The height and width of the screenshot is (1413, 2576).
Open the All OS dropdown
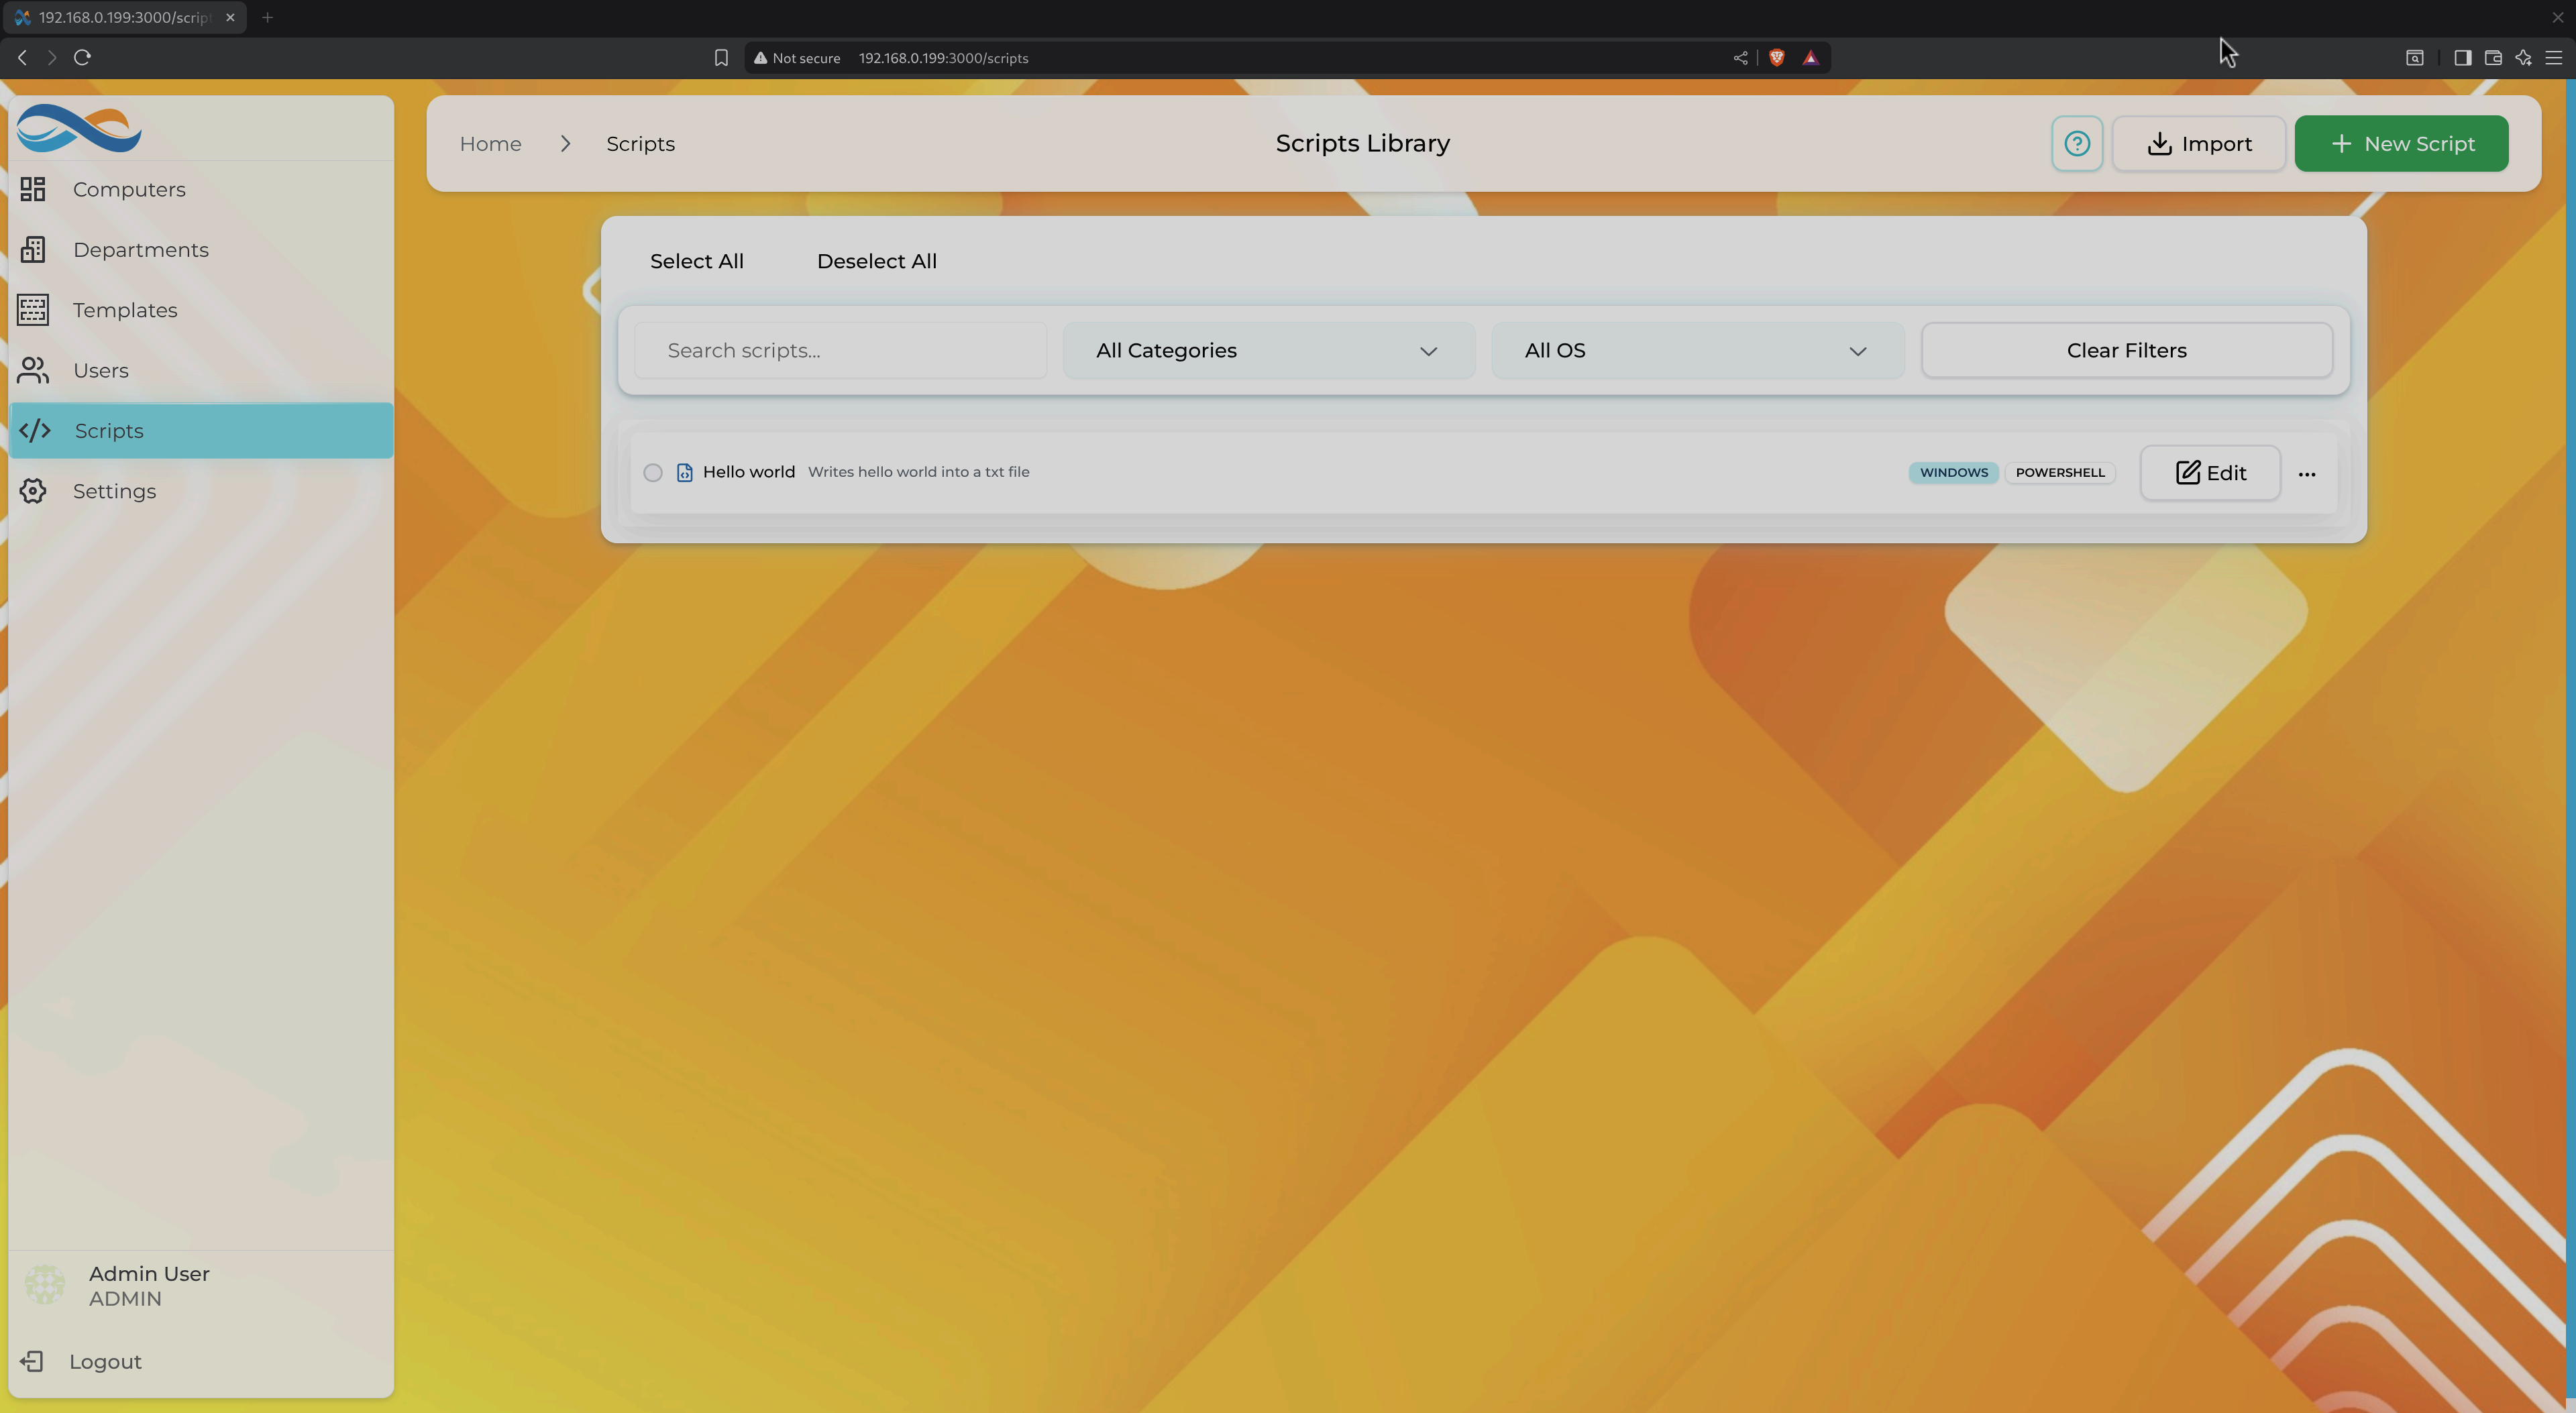[1696, 350]
